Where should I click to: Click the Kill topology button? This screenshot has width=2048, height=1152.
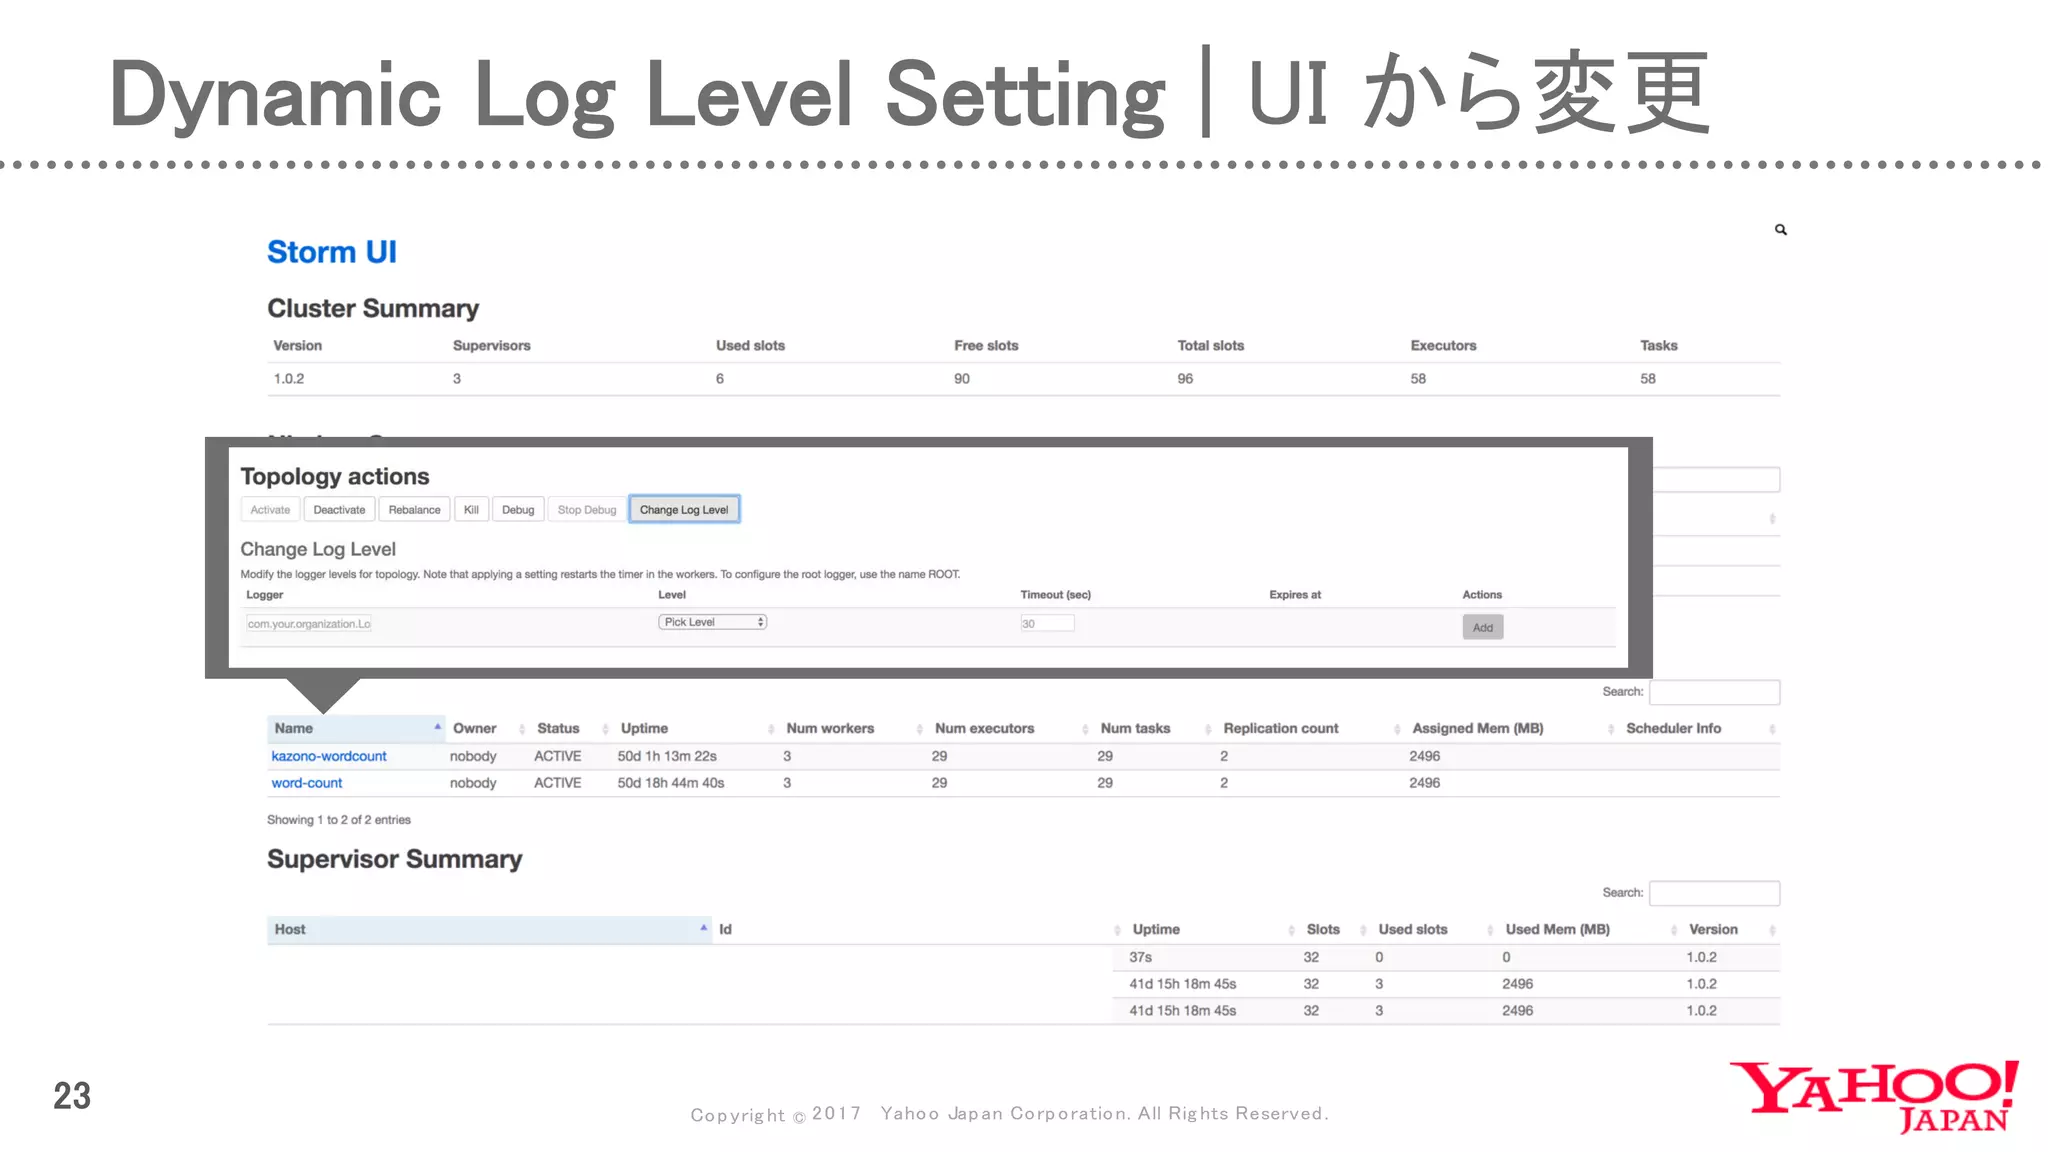click(471, 510)
